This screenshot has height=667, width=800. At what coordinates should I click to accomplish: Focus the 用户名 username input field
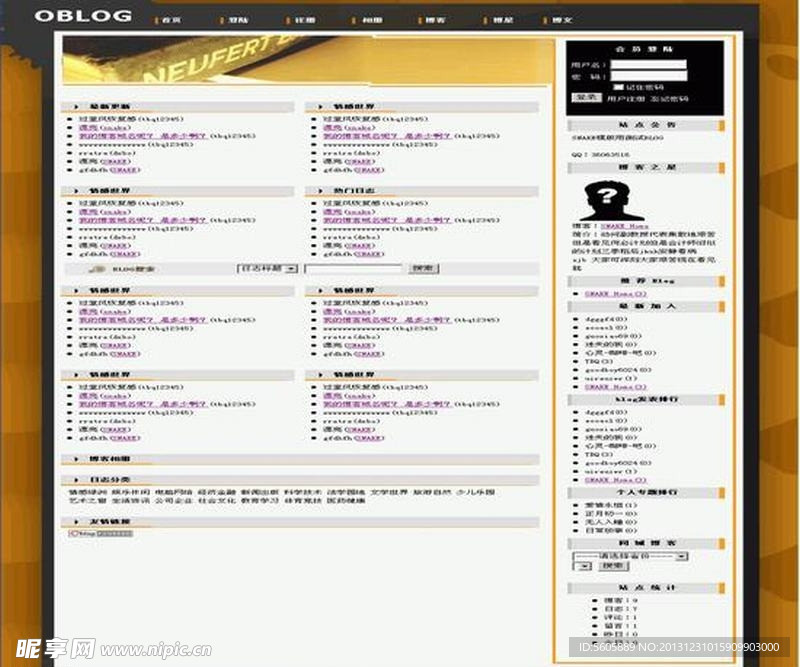(648, 65)
